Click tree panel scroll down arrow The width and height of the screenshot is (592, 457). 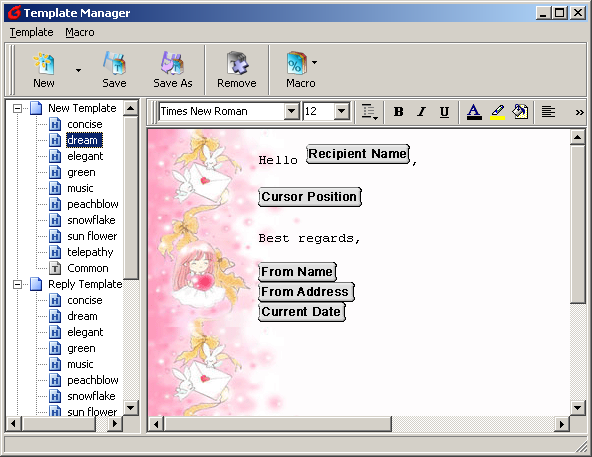(131, 408)
